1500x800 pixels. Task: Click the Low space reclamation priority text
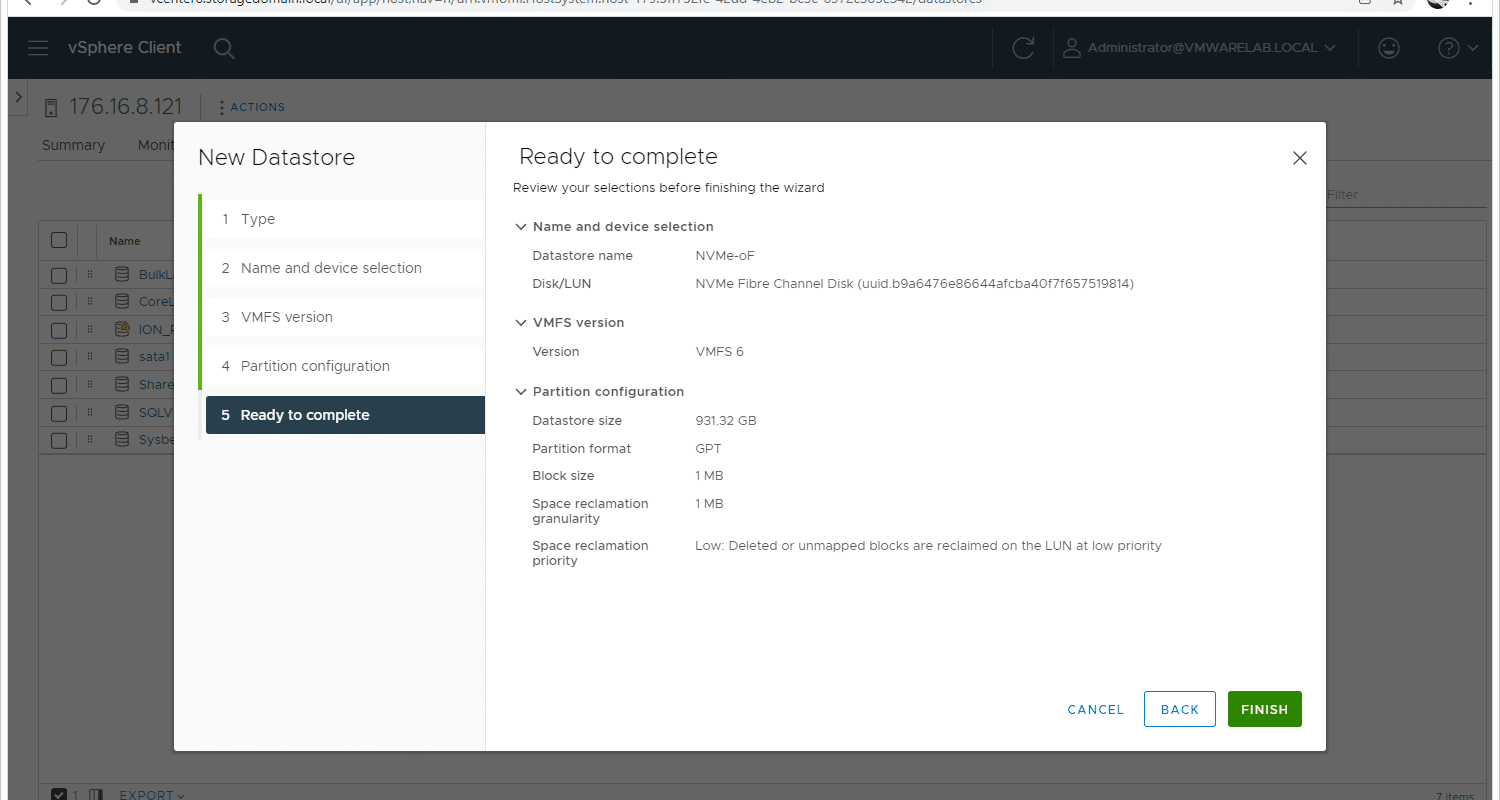pyautogui.click(x=928, y=546)
